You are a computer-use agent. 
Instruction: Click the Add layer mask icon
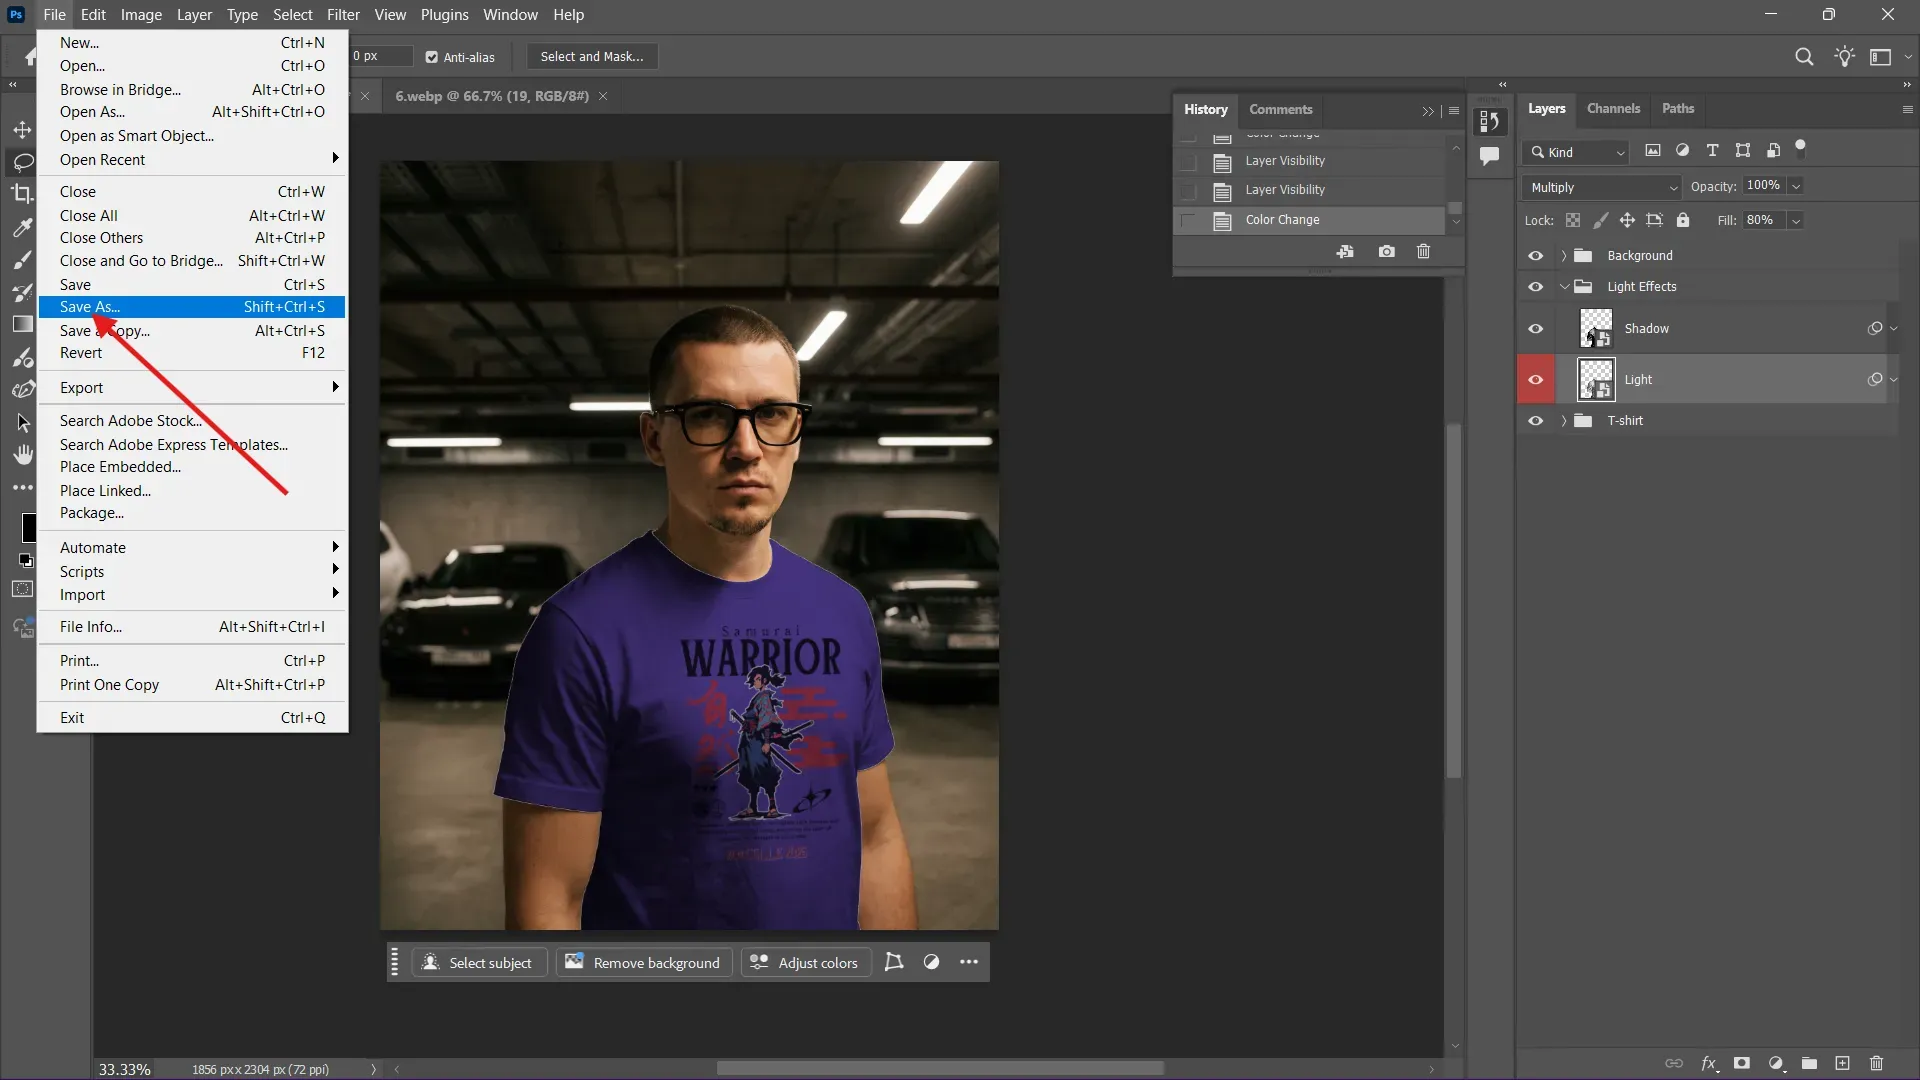[x=1742, y=1063]
